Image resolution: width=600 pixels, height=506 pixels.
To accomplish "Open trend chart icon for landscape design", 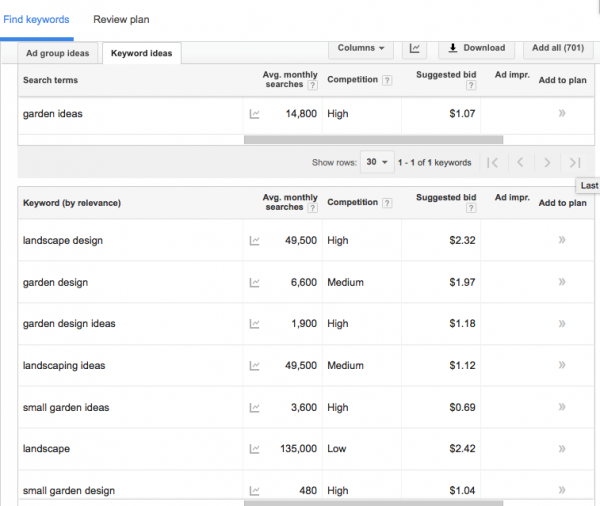I will (x=254, y=241).
